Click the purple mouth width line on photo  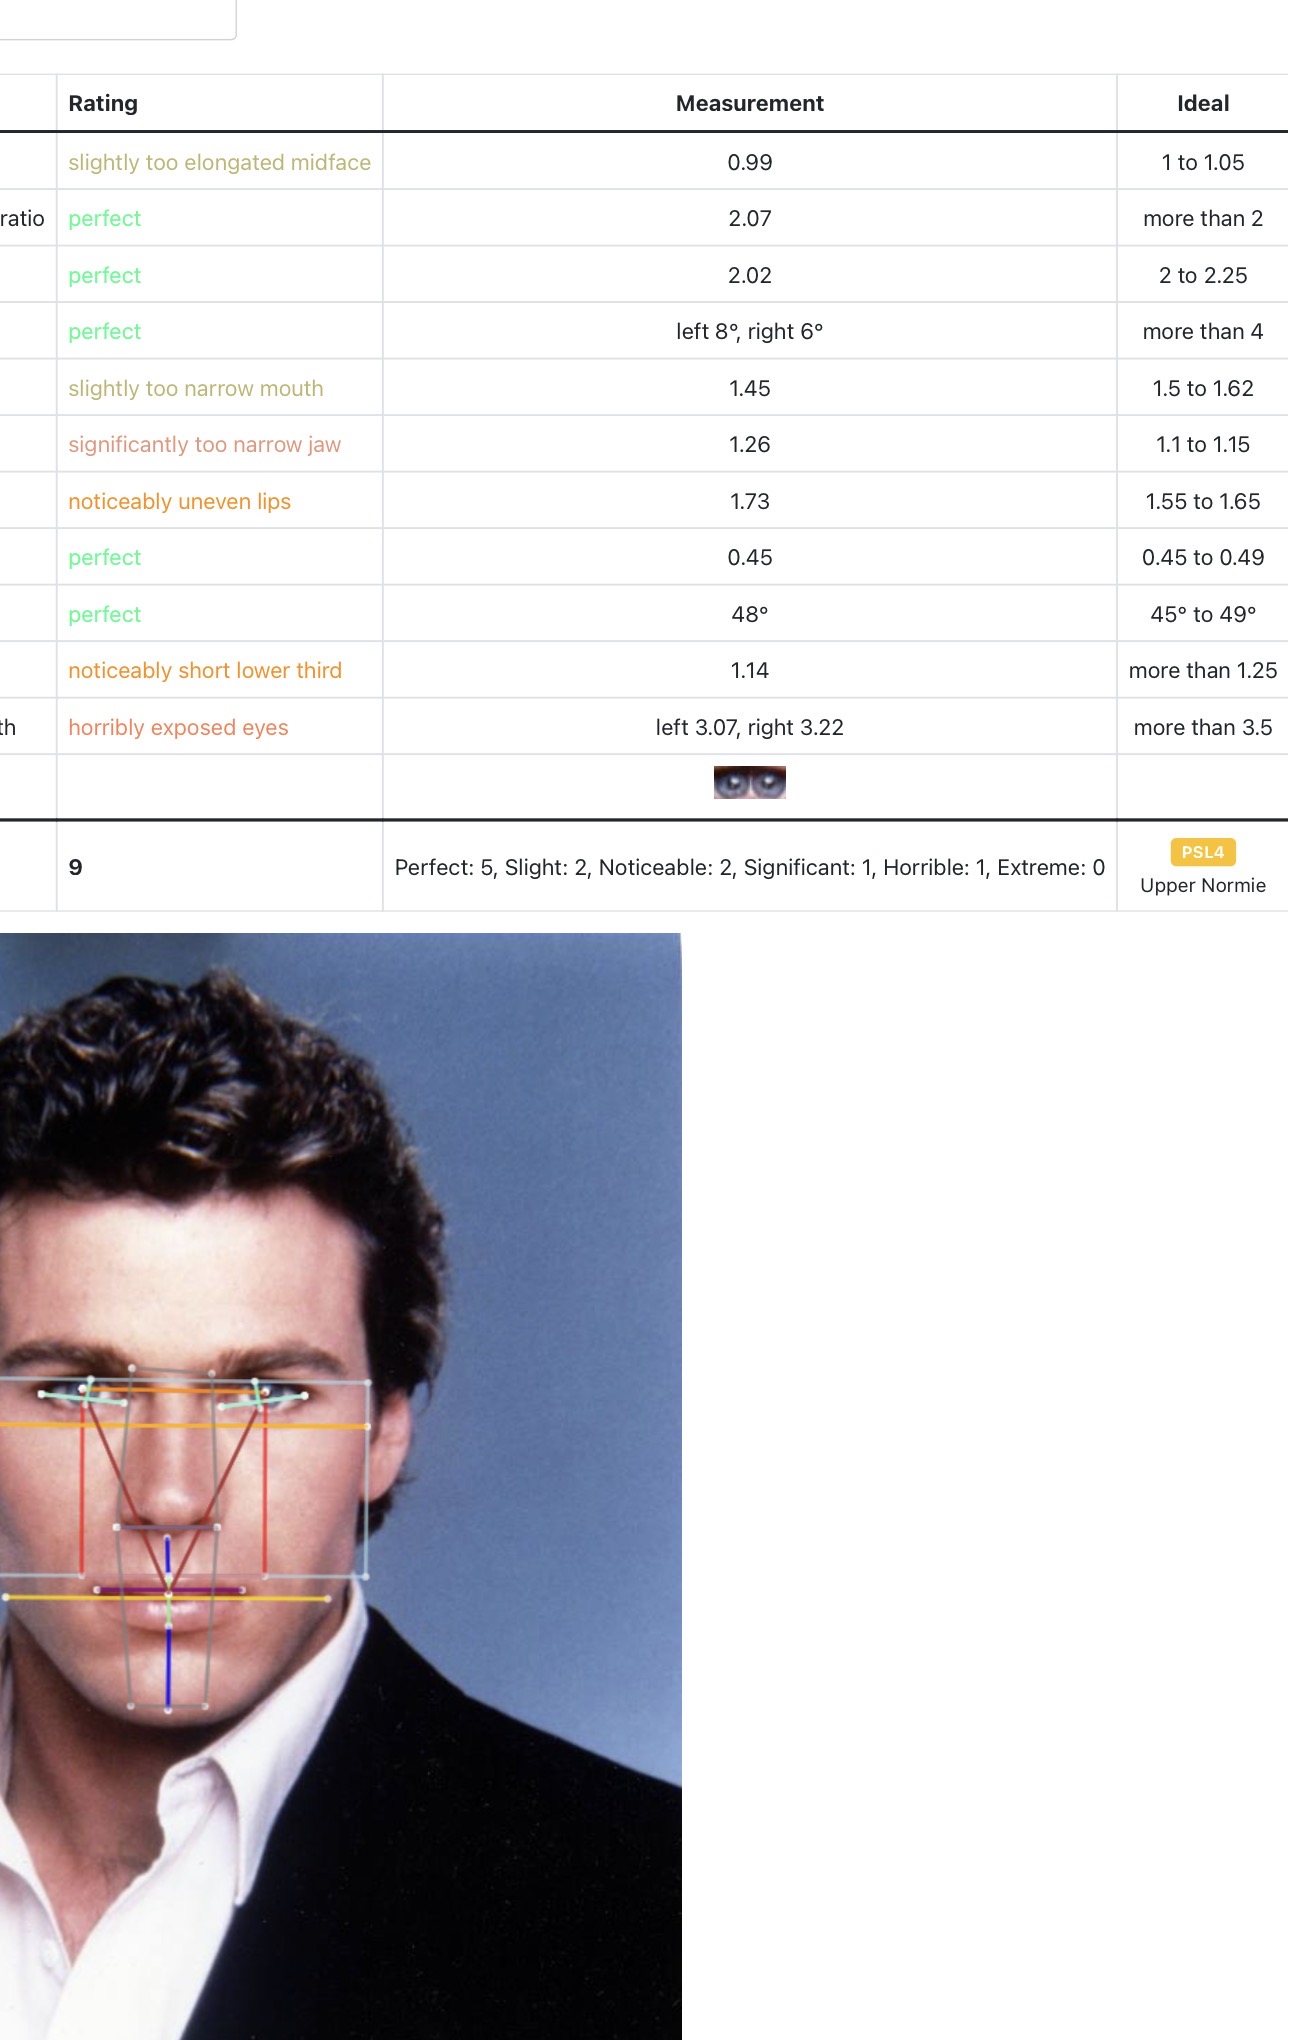click(x=170, y=1589)
